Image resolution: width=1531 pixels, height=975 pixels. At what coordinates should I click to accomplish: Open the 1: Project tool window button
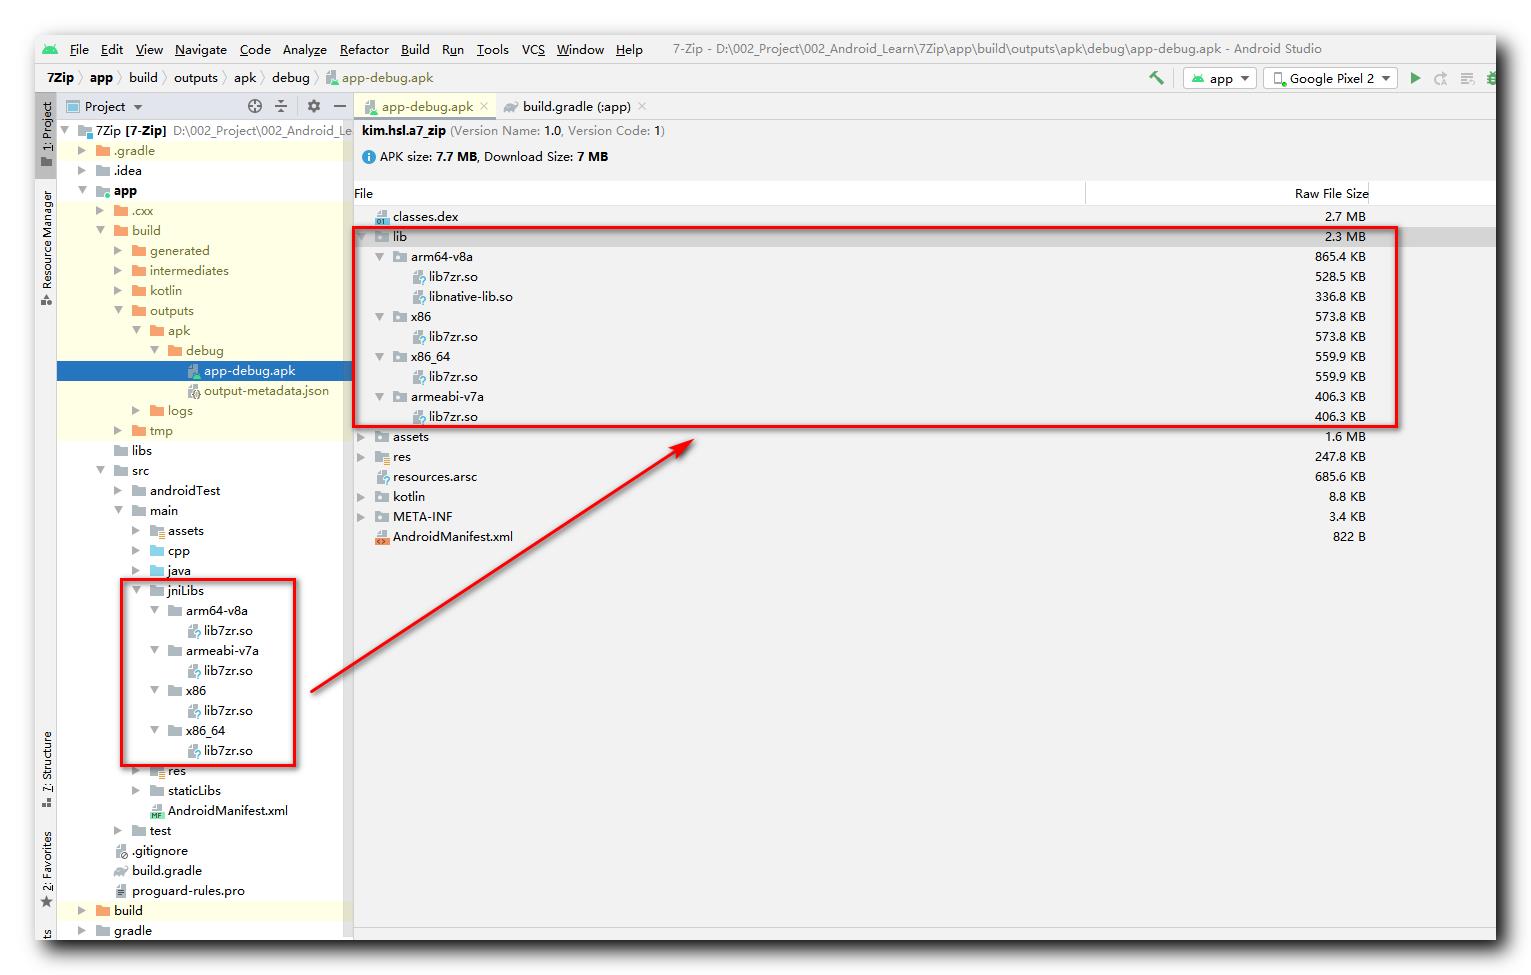(46, 133)
